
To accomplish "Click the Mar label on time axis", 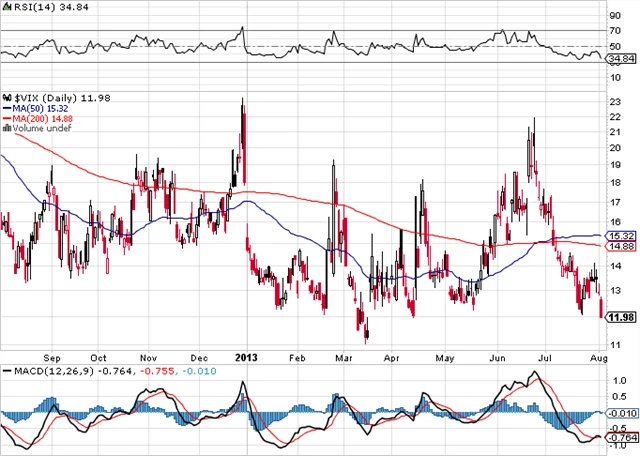I will [344, 358].
